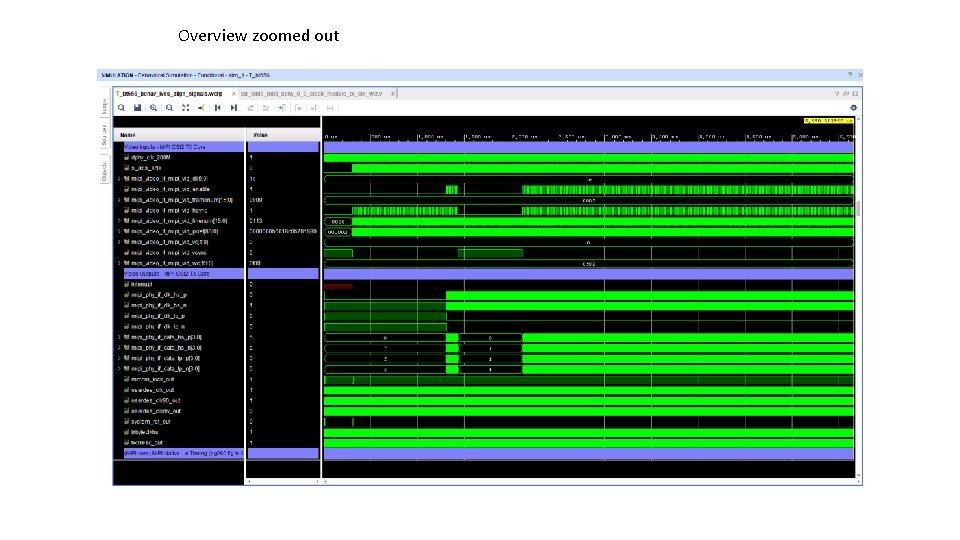Image resolution: width=960 pixels, height=540 pixels.
Task: Float the waveform window
Action: click(846, 94)
